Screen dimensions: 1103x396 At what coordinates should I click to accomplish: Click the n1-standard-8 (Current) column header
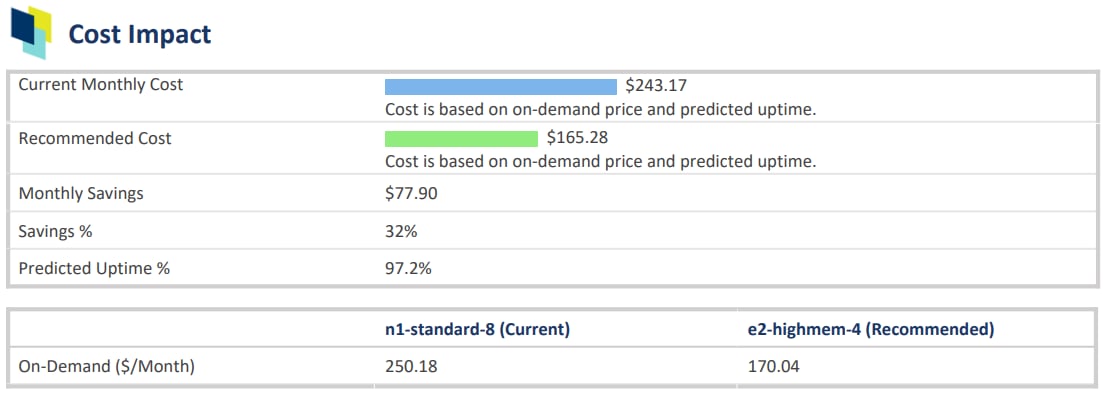coord(477,330)
